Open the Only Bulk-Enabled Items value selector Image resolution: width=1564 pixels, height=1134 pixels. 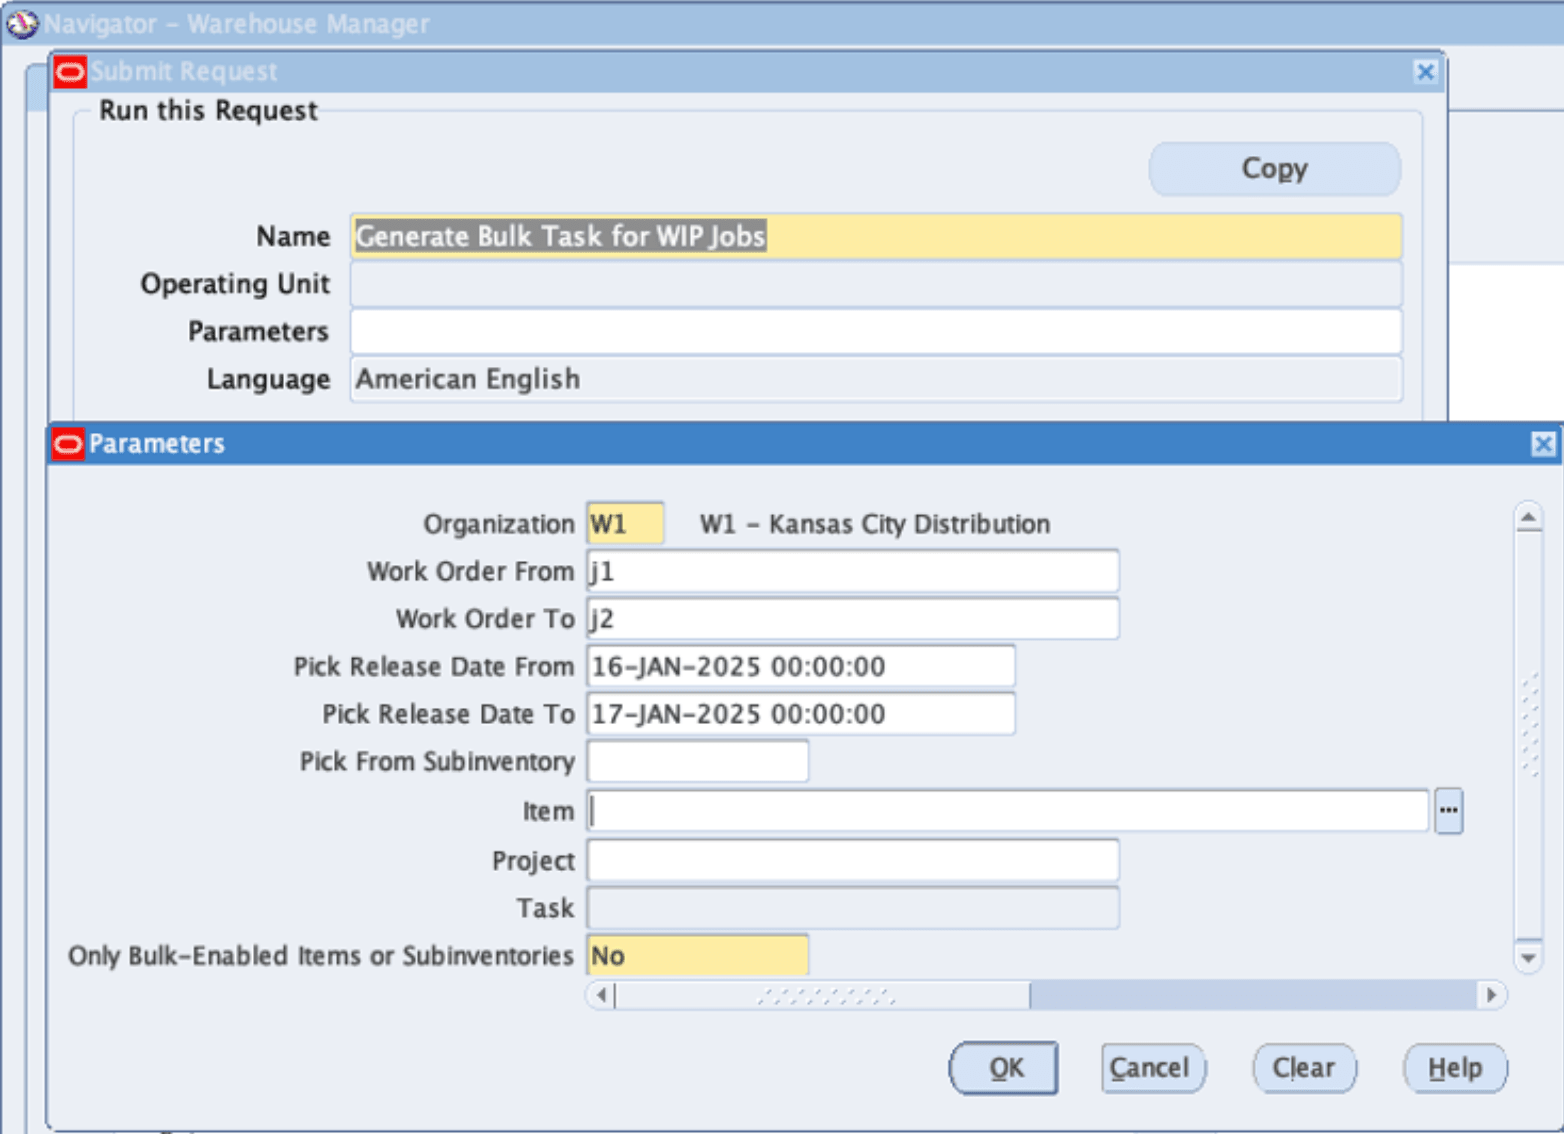point(697,956)
